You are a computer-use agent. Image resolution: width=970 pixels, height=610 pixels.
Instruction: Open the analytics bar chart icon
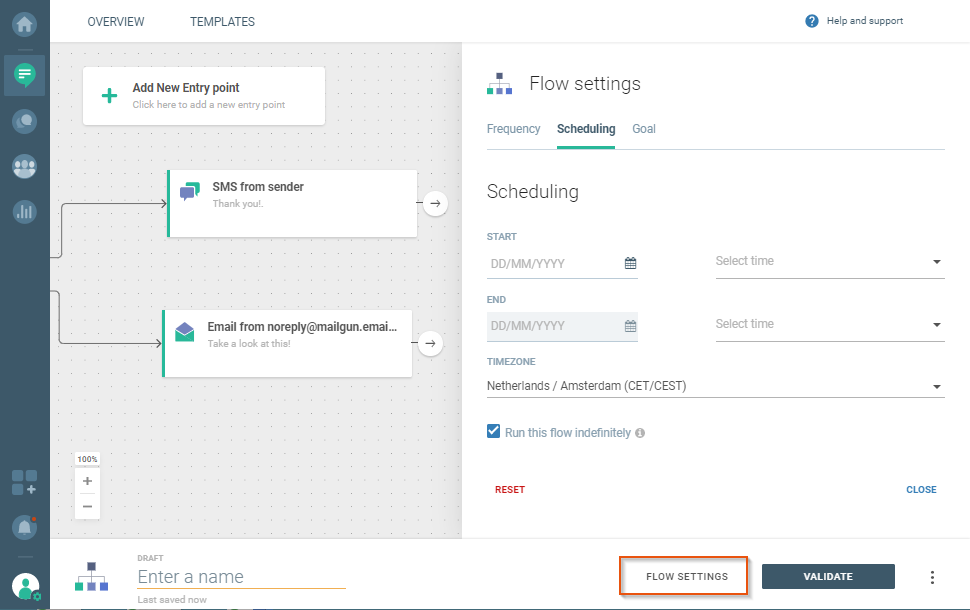(25, 212)
